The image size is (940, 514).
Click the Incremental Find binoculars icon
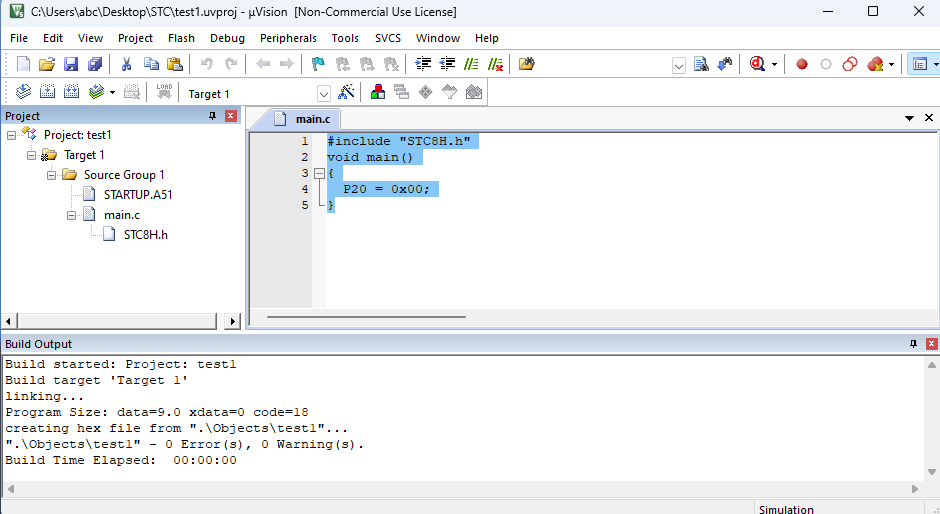725,64
